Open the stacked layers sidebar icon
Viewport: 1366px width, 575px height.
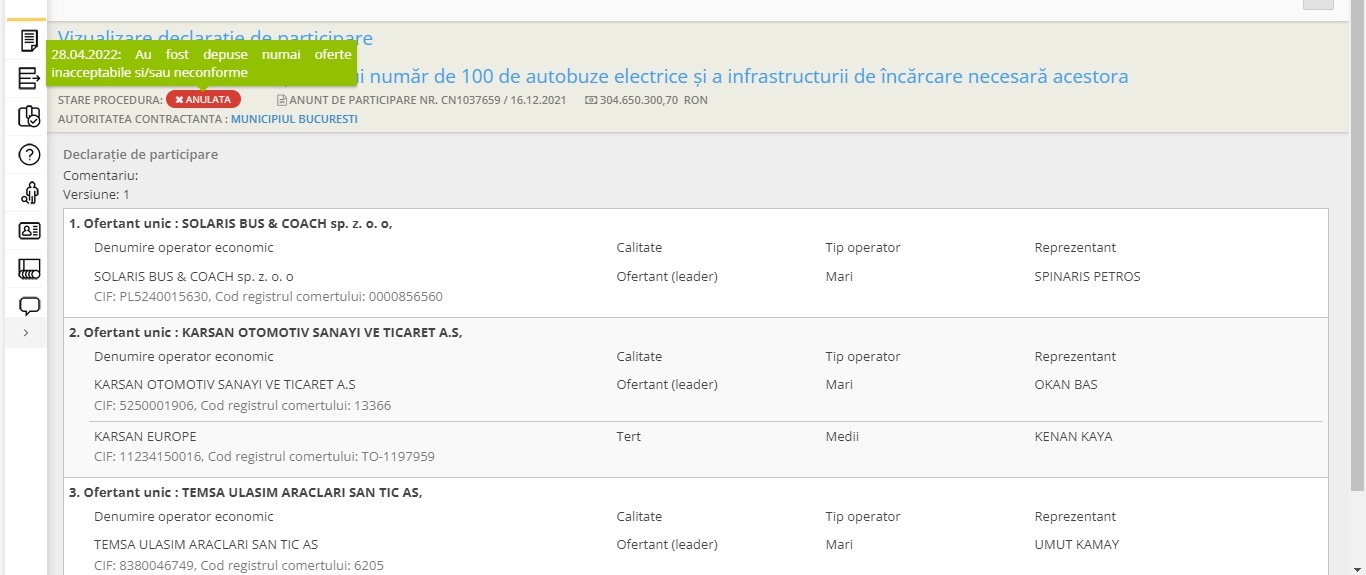click(30, 268)
